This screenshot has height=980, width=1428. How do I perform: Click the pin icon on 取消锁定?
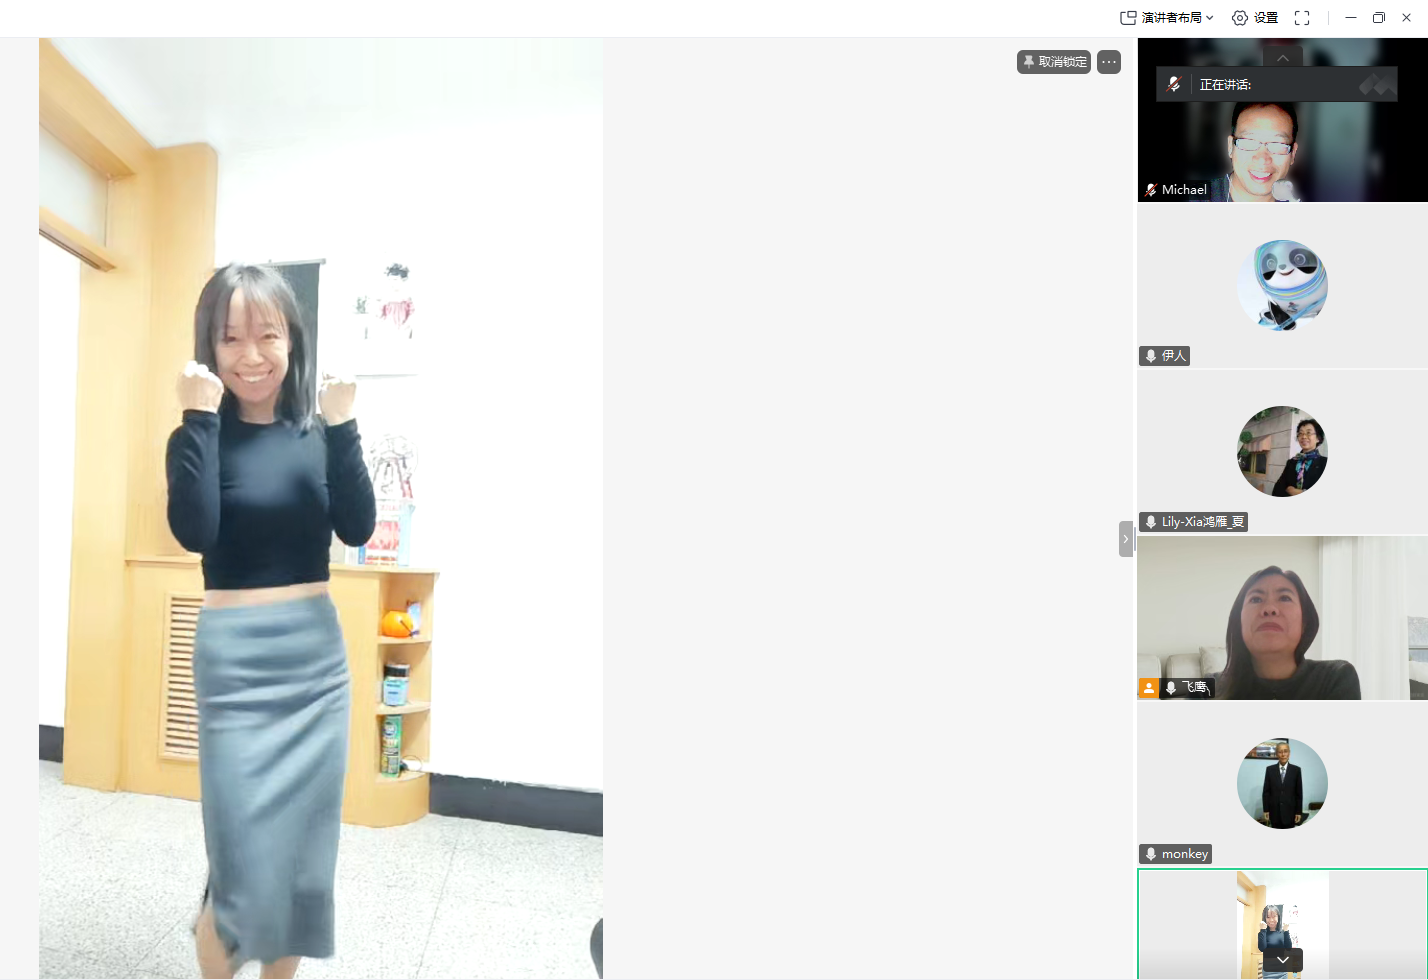point(1028,62)
